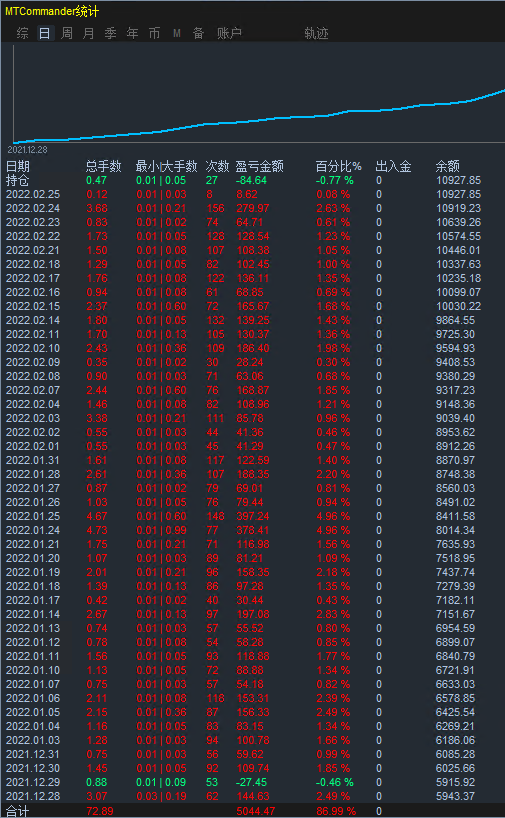Click balance value 10030.22
This screenshot has width=505, height=818.
point(459,306)
